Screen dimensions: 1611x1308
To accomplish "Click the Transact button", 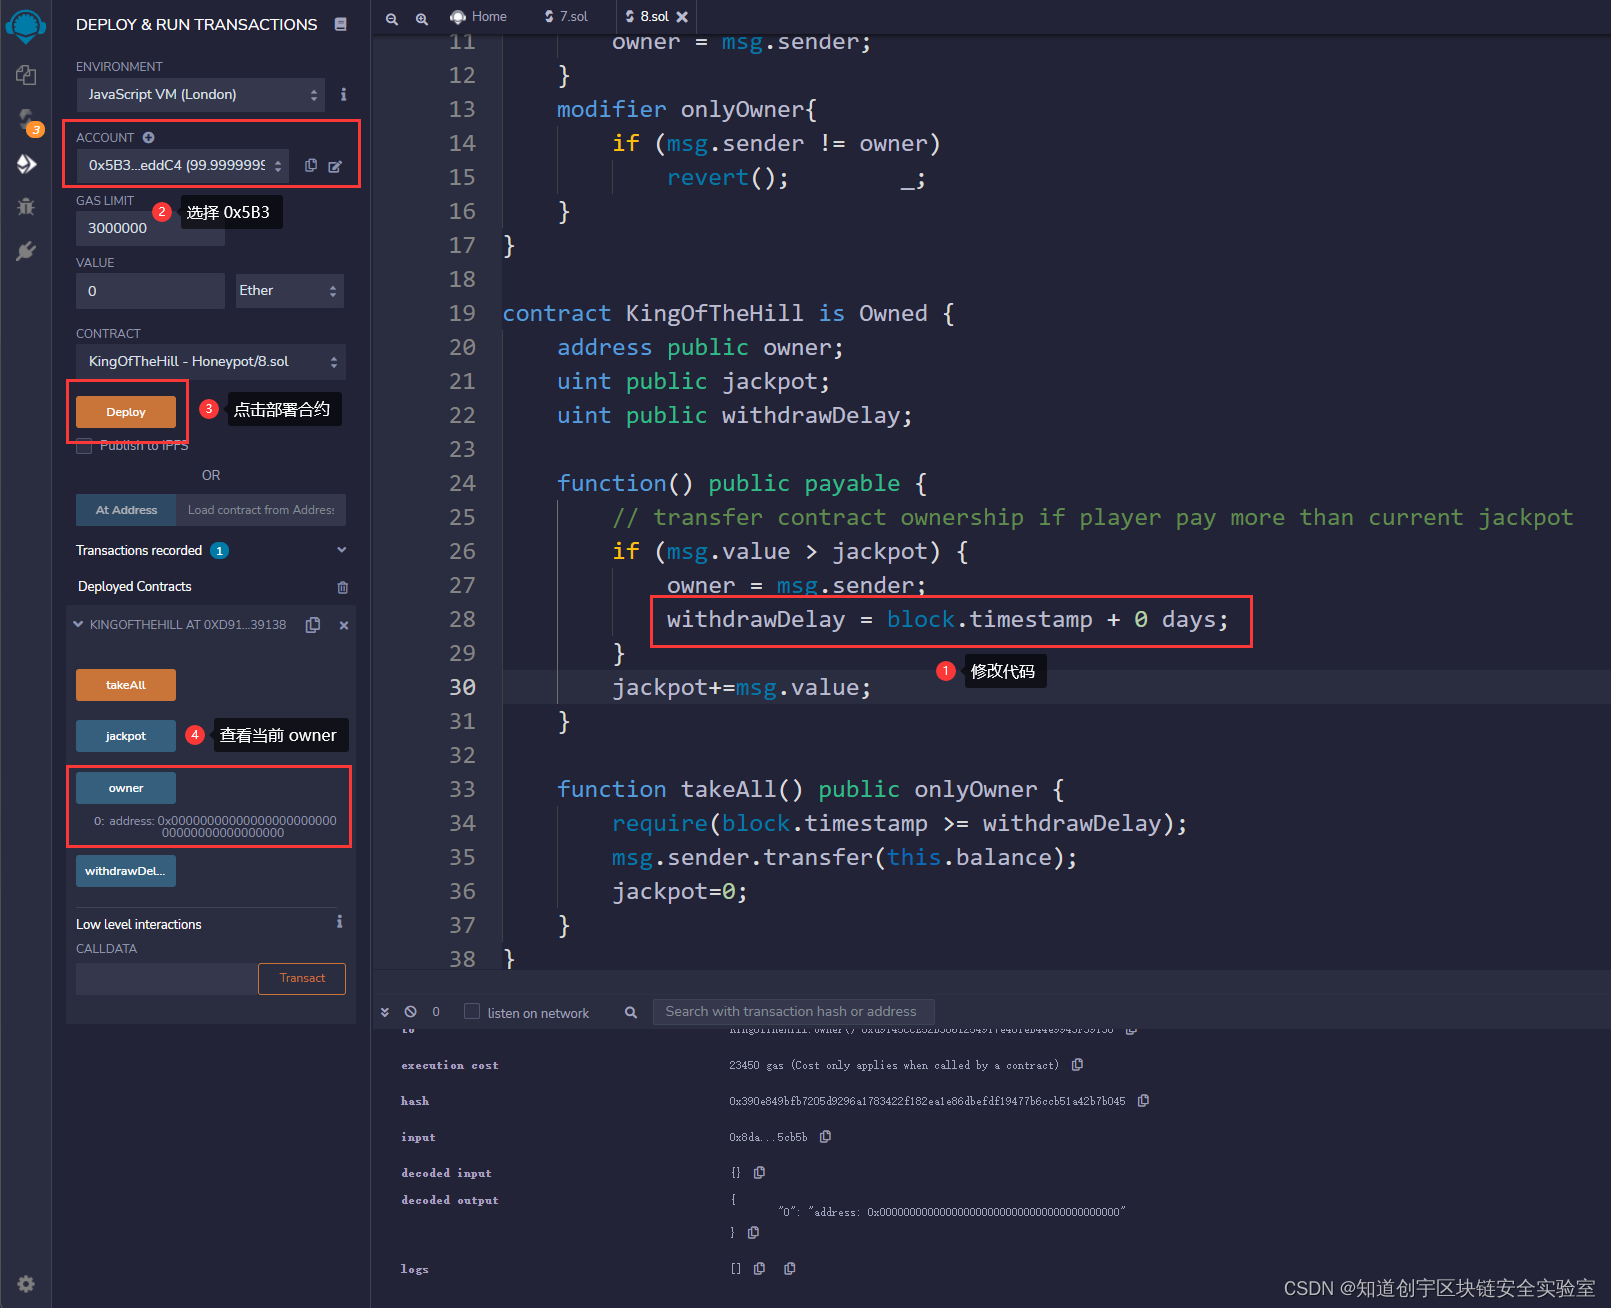I will click(302, 979).
